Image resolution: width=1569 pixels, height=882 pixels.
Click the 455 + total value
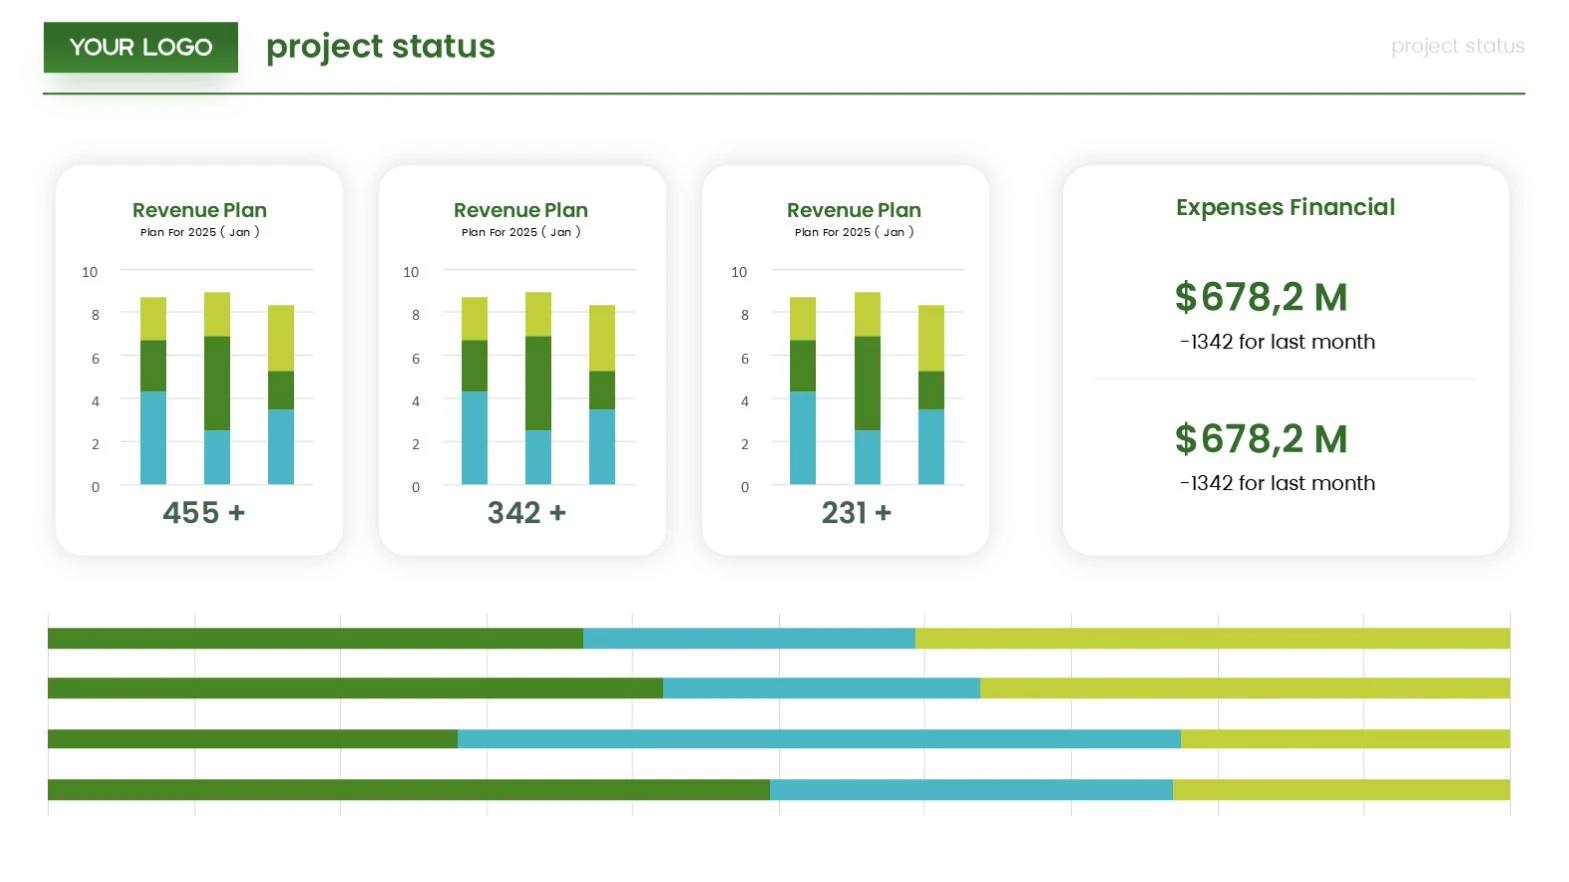pos(204,513)
